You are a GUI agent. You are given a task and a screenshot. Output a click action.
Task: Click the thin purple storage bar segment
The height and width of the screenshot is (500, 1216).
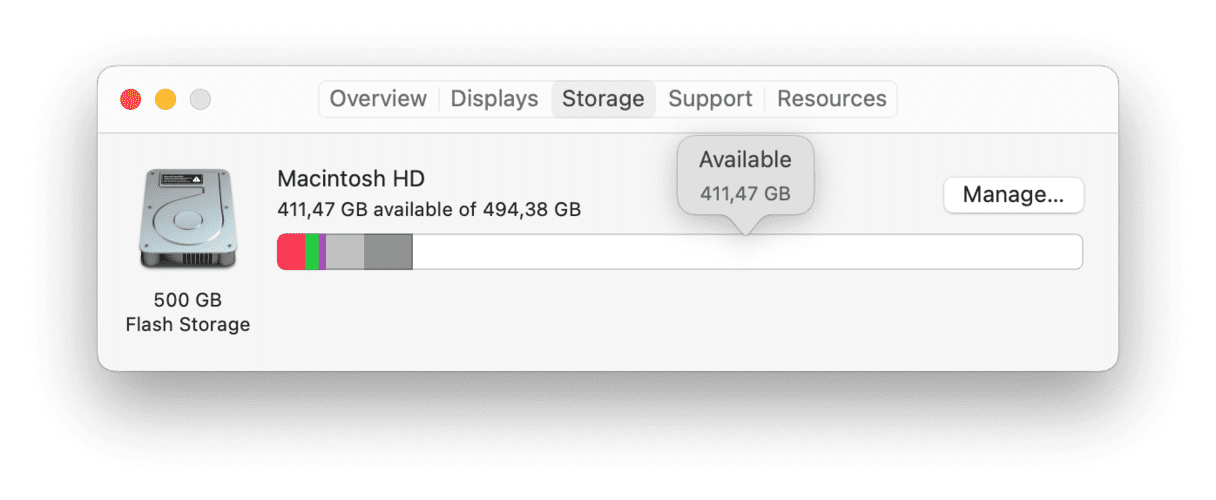tap(322, 252)
